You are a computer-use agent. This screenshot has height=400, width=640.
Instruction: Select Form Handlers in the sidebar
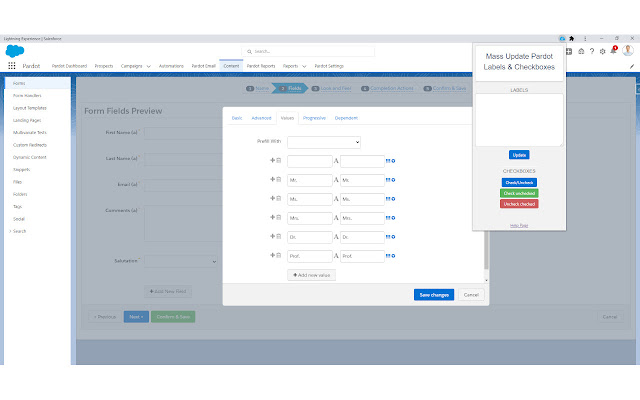click(27, 96)
